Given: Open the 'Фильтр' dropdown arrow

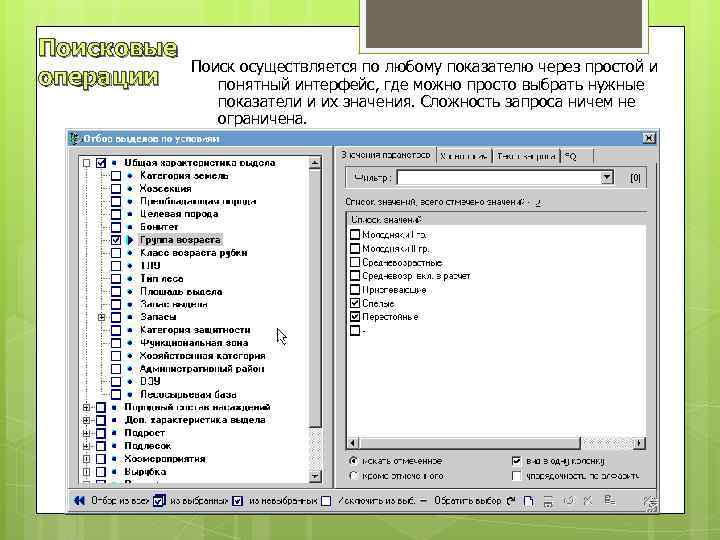Looking at the screenshot, I should click(607, 177).
